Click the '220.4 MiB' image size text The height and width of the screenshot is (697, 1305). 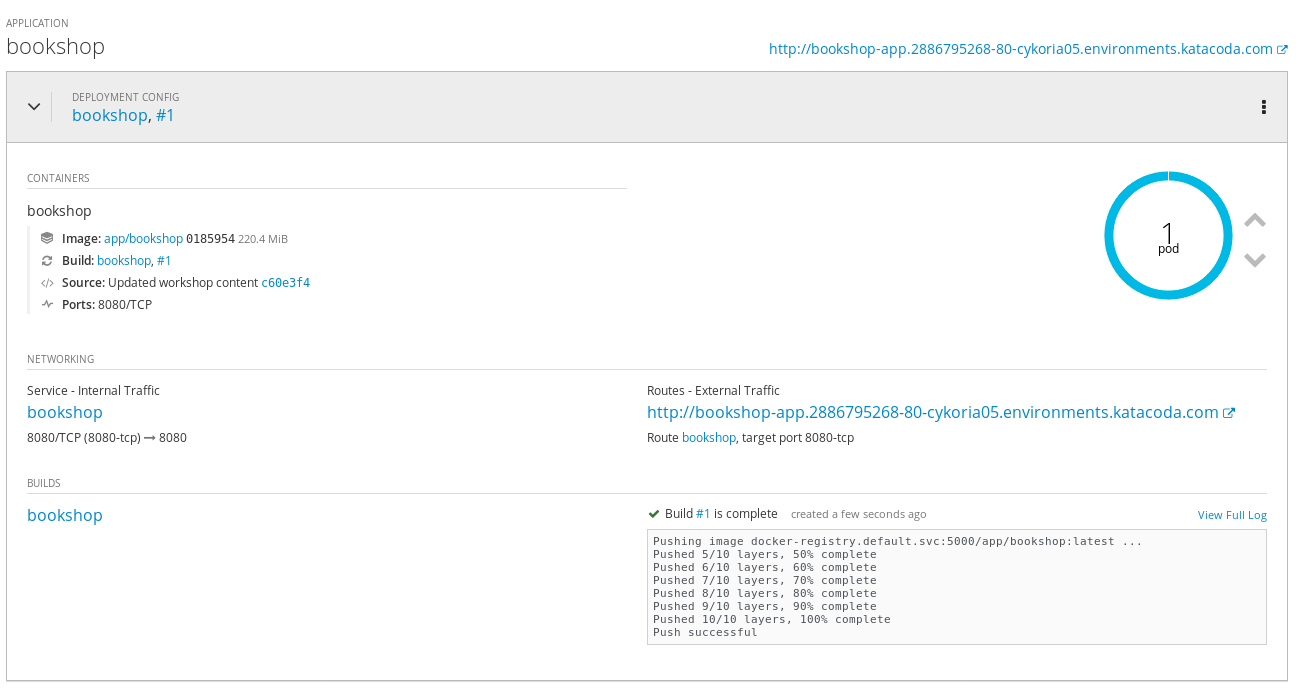click(263, 239)
